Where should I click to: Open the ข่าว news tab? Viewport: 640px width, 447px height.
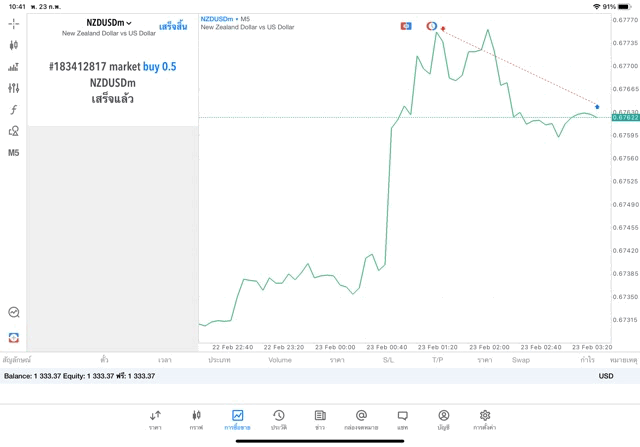(x=320, y=420)
